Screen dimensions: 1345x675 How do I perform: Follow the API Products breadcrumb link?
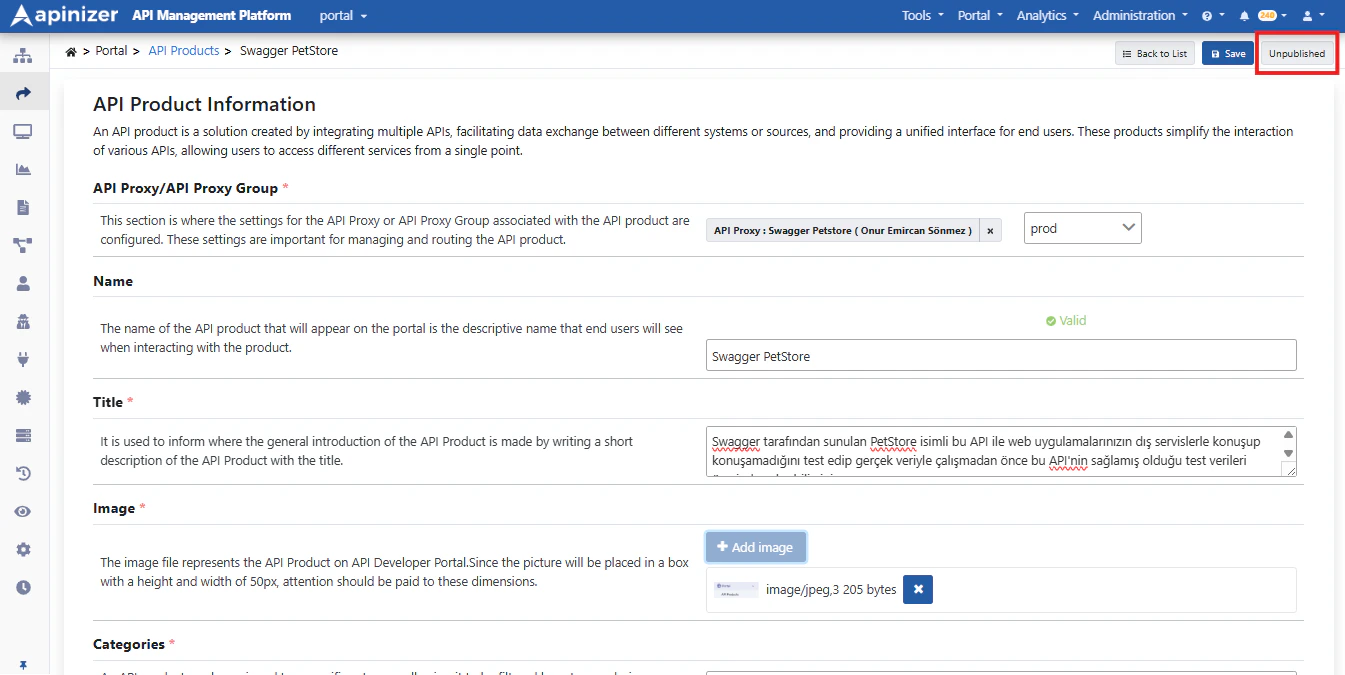[x=184, y=51]
